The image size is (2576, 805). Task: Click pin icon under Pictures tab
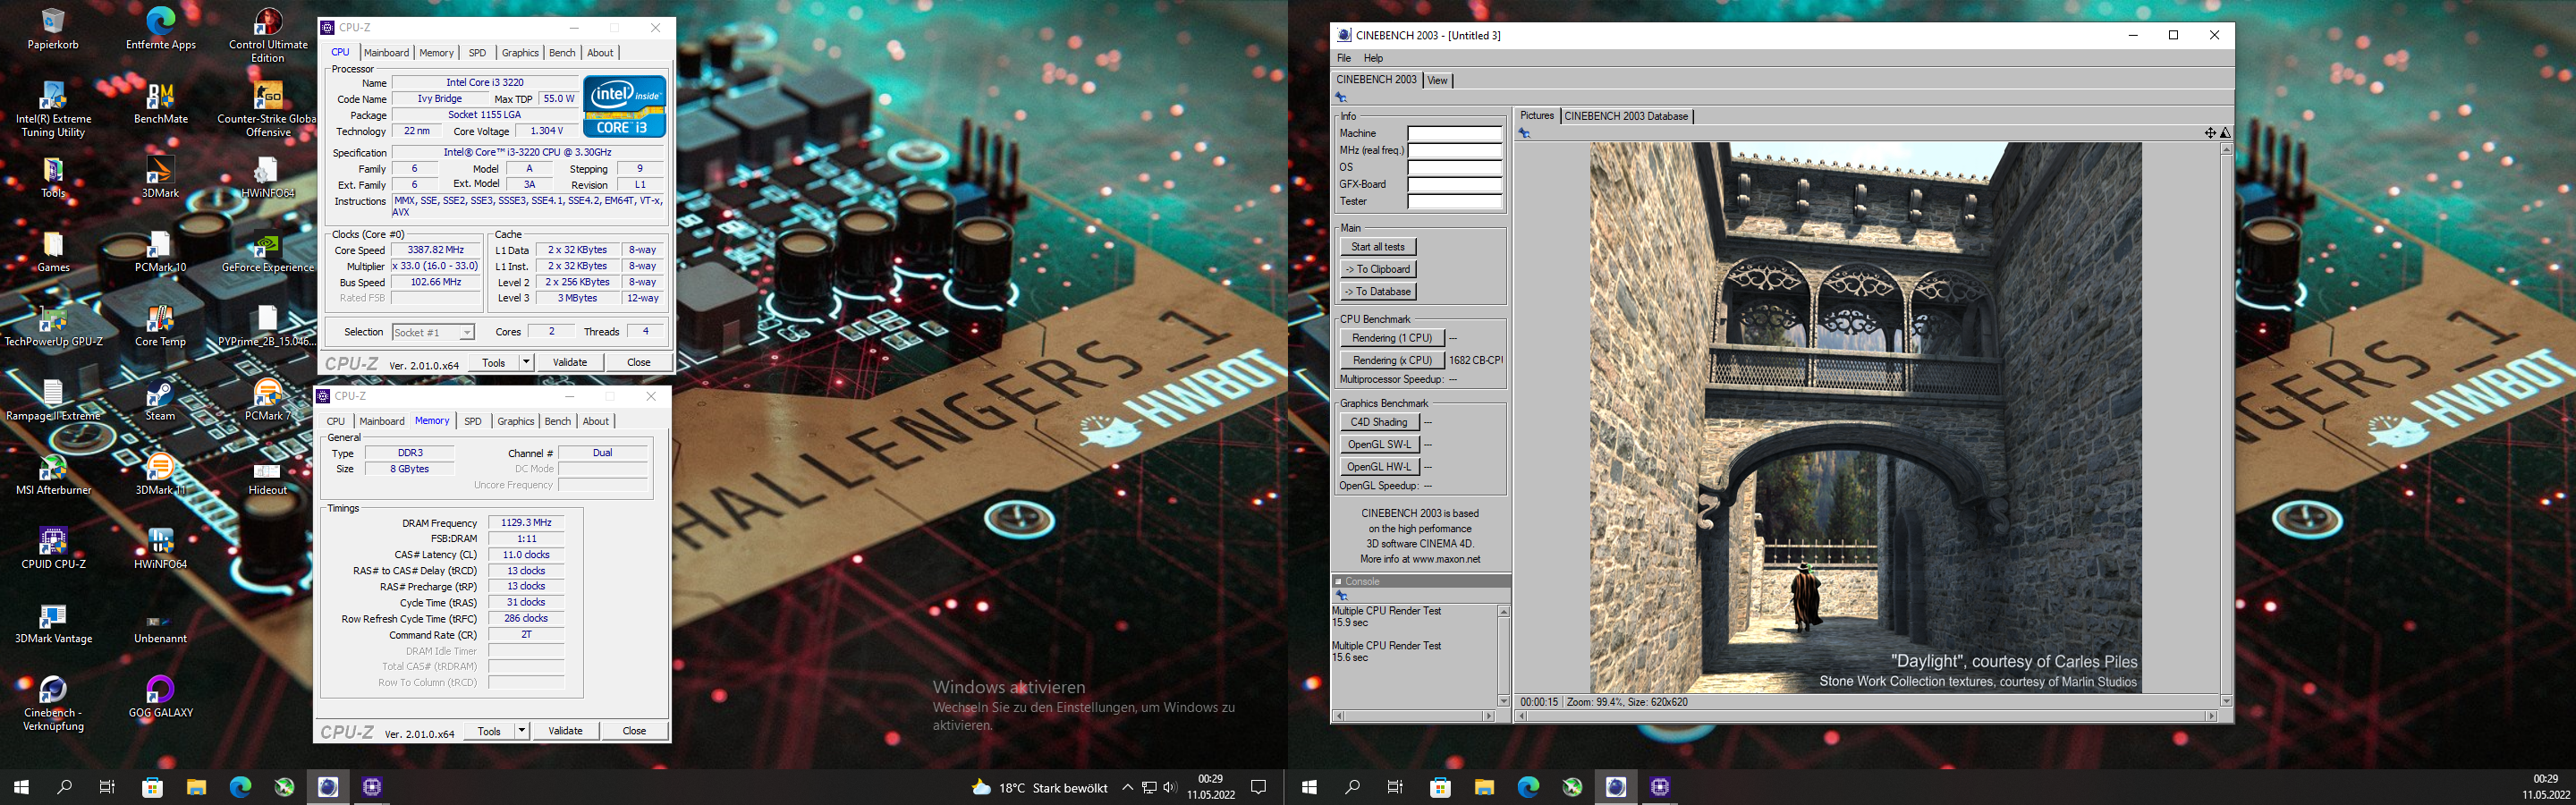1525,133
